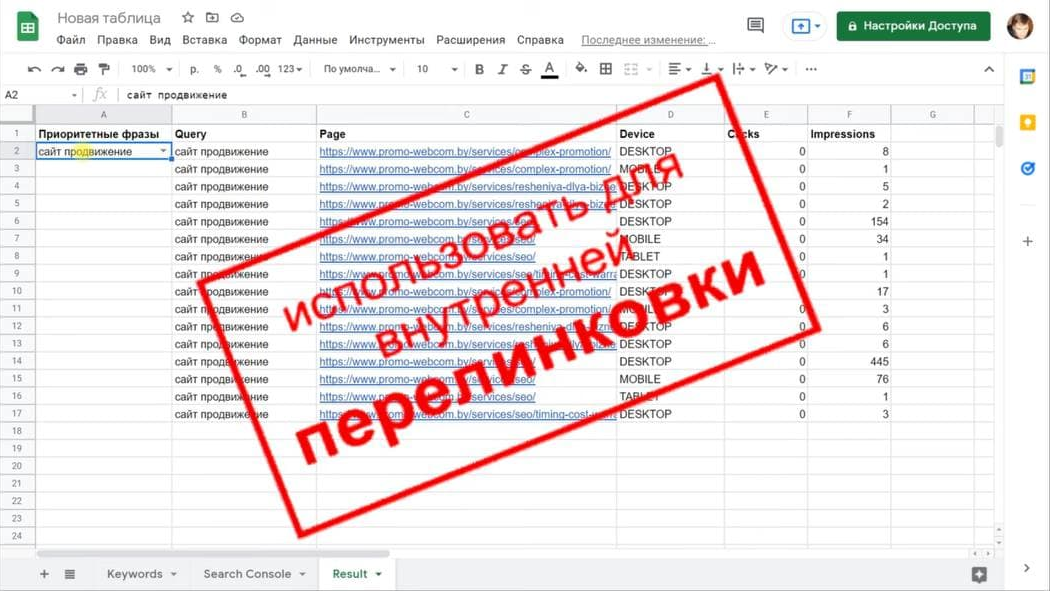Switch to the Keywords sheet tab
The height and width of the screenshot is (591, 1050).
(134, 574)
